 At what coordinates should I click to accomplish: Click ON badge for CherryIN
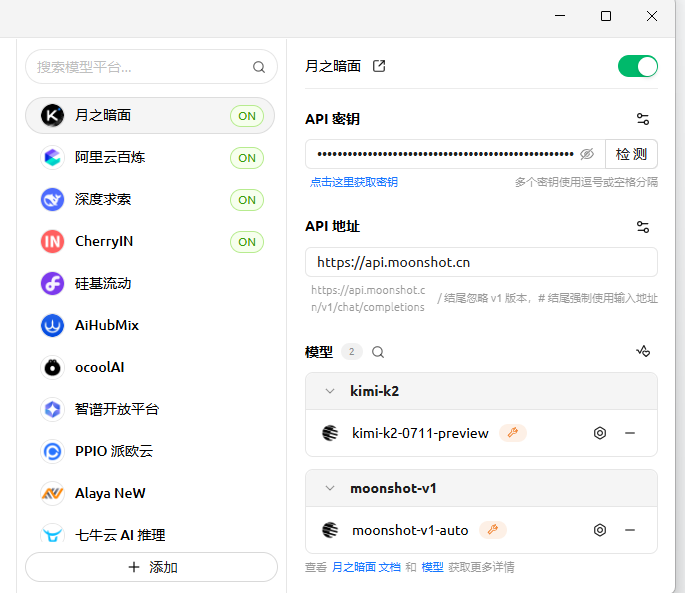pos(247,242)
